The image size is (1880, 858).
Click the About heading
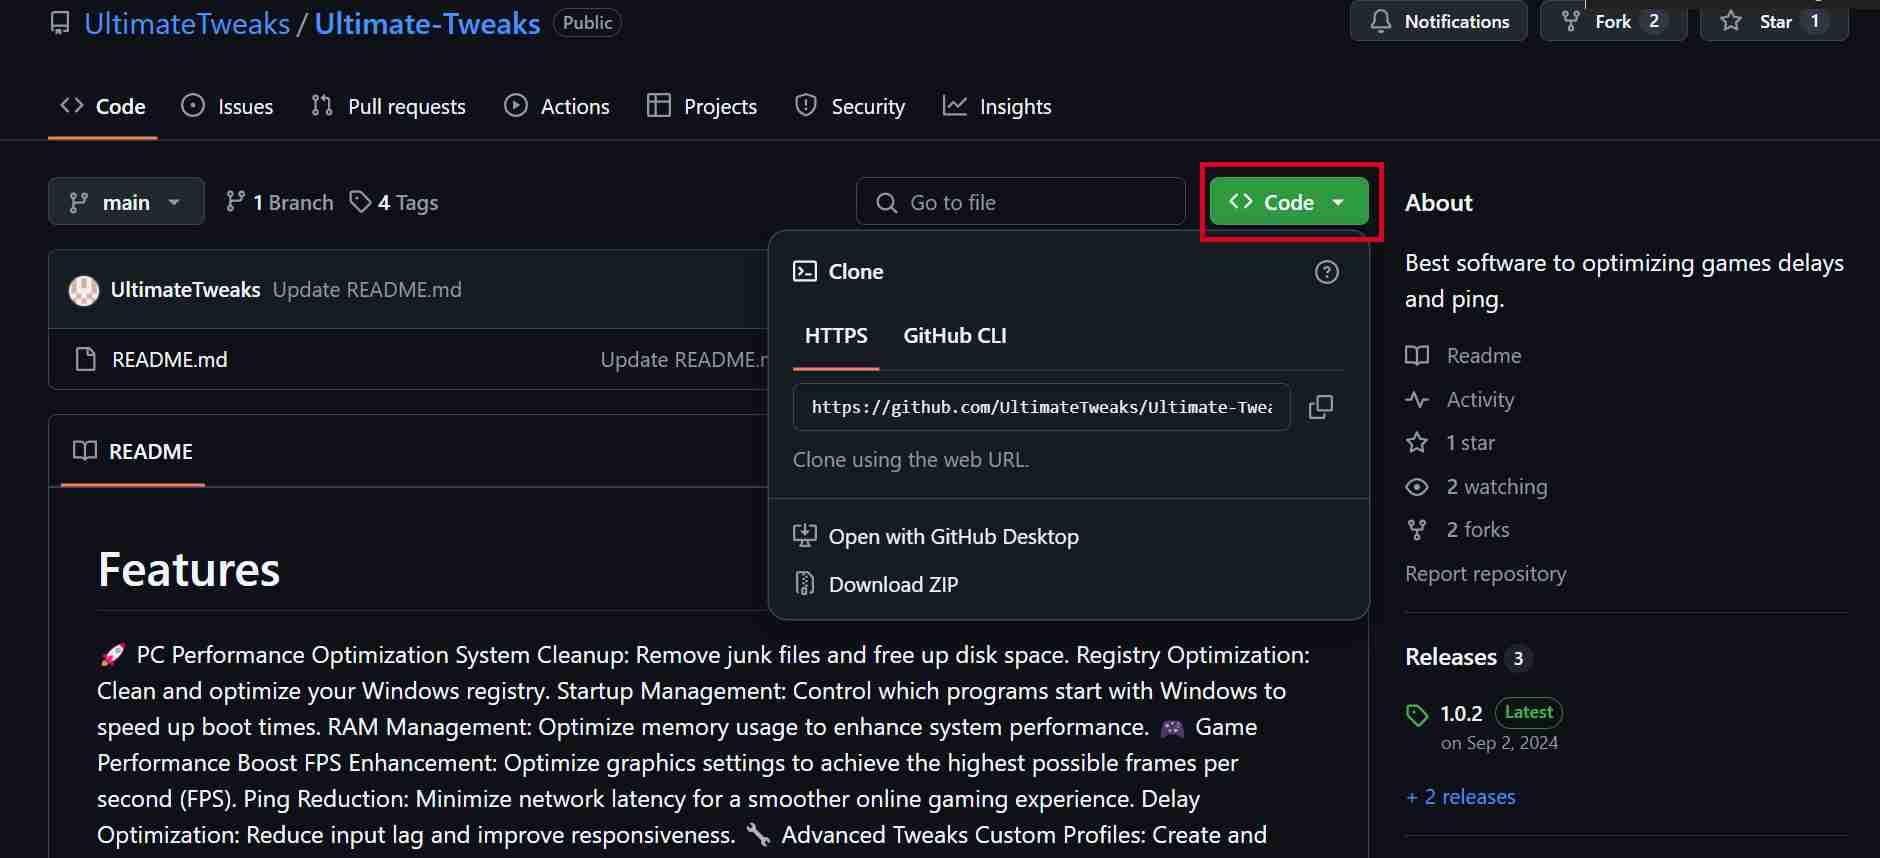(x=1438, y=202)
